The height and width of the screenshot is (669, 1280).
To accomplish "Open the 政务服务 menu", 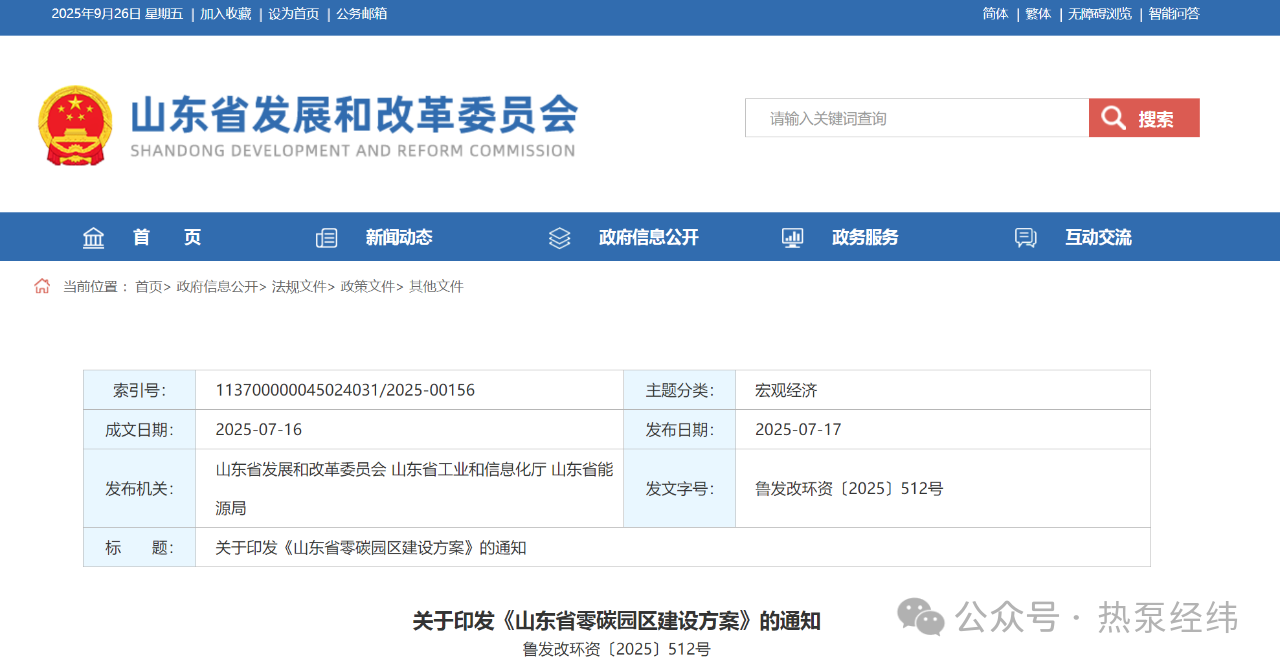I will 865,238.
